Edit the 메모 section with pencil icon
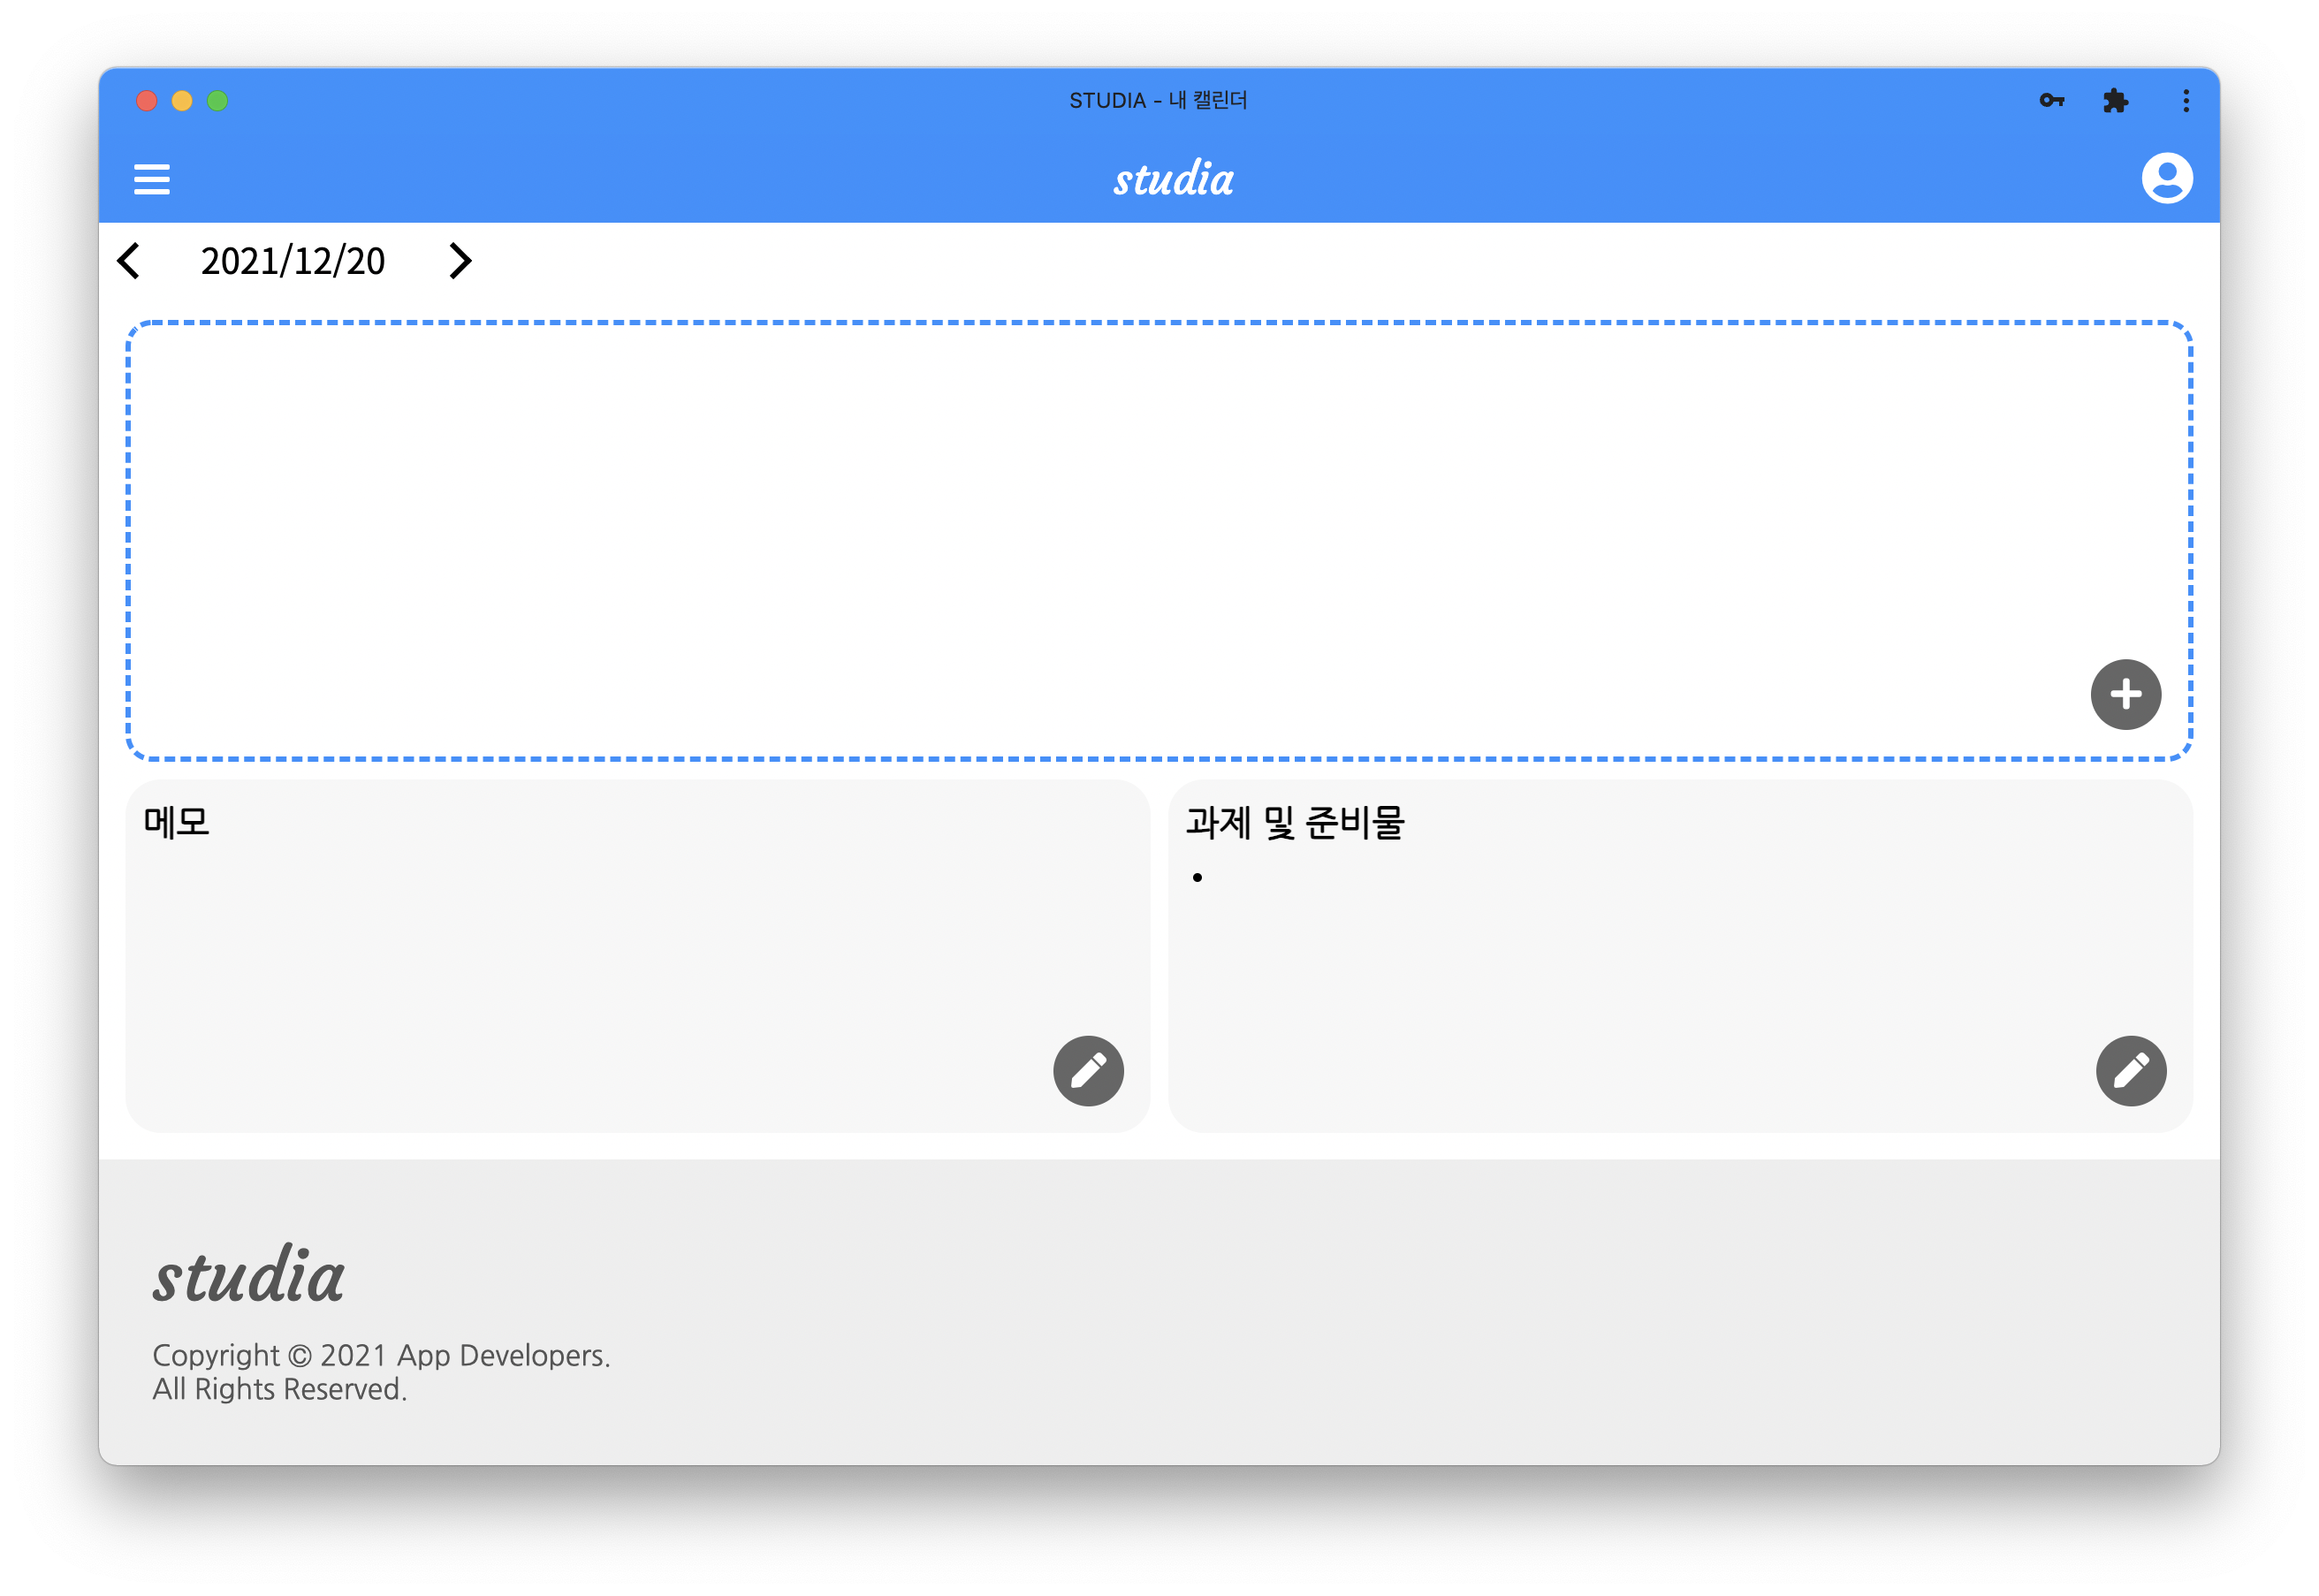The height and width of the screenshot is (1596, 2319). pyautogui.click(x=1088, y=1070)
